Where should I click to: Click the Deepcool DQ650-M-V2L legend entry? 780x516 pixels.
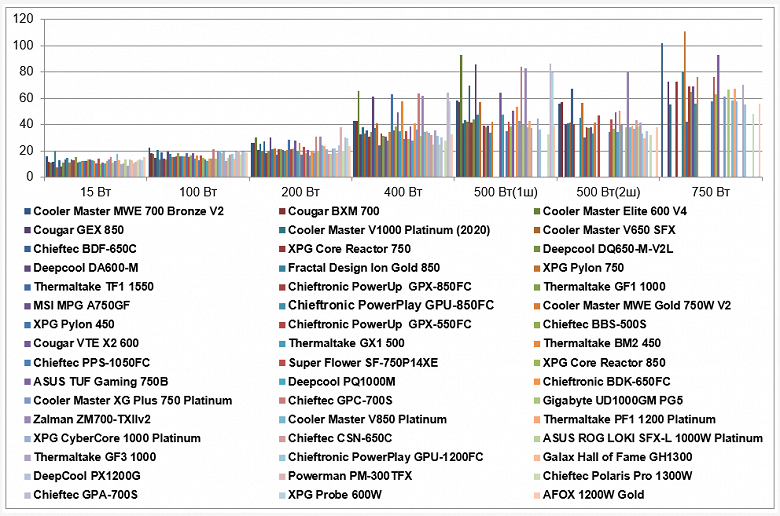[x=603, y=249]
